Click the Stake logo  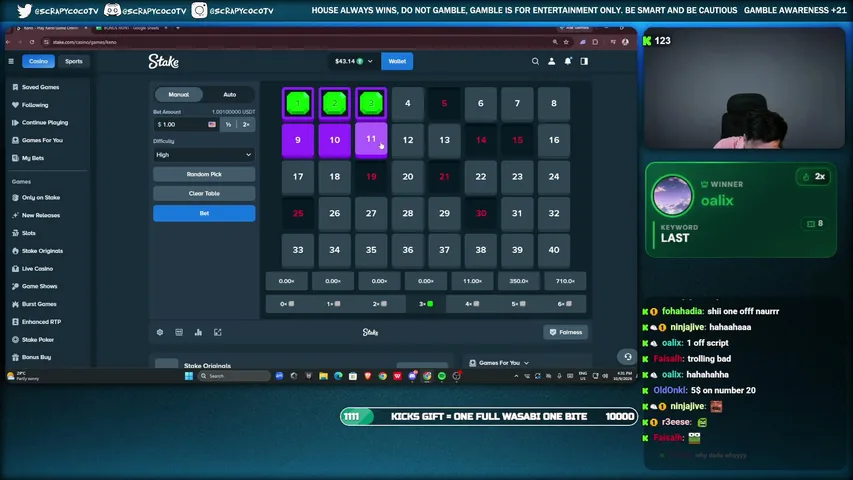coord(164,61)
